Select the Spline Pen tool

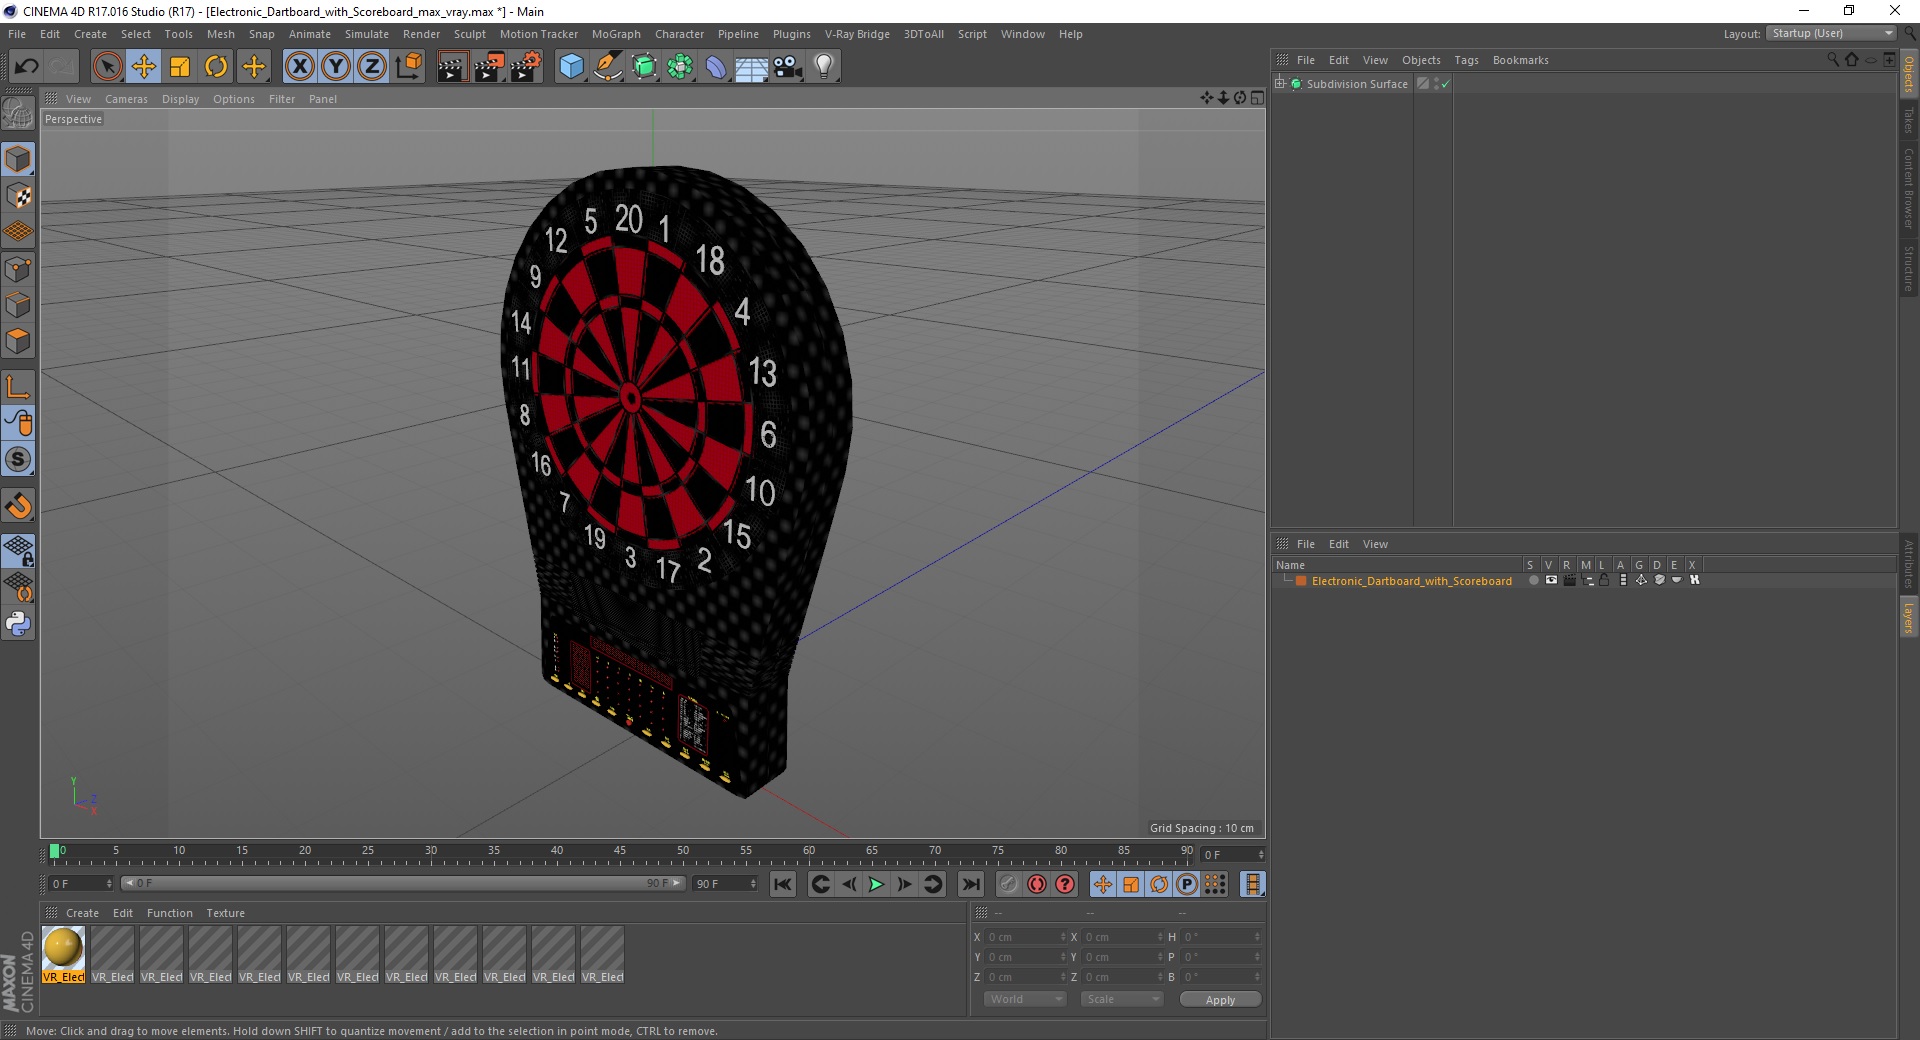click(607, 67)
